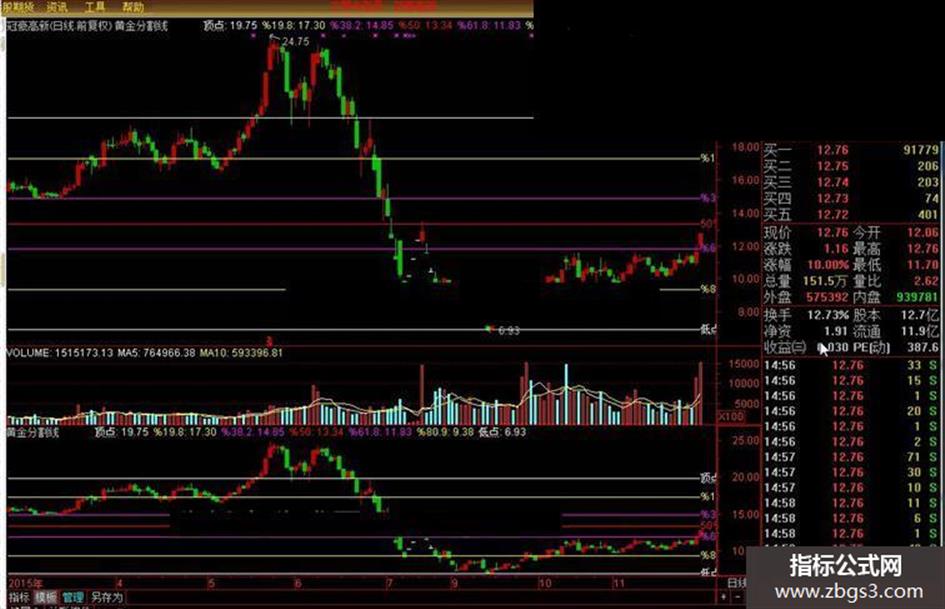945x609 pixels.
Task: Click the 黄金分割线 label of the lower panel
Action: point(33,432)
